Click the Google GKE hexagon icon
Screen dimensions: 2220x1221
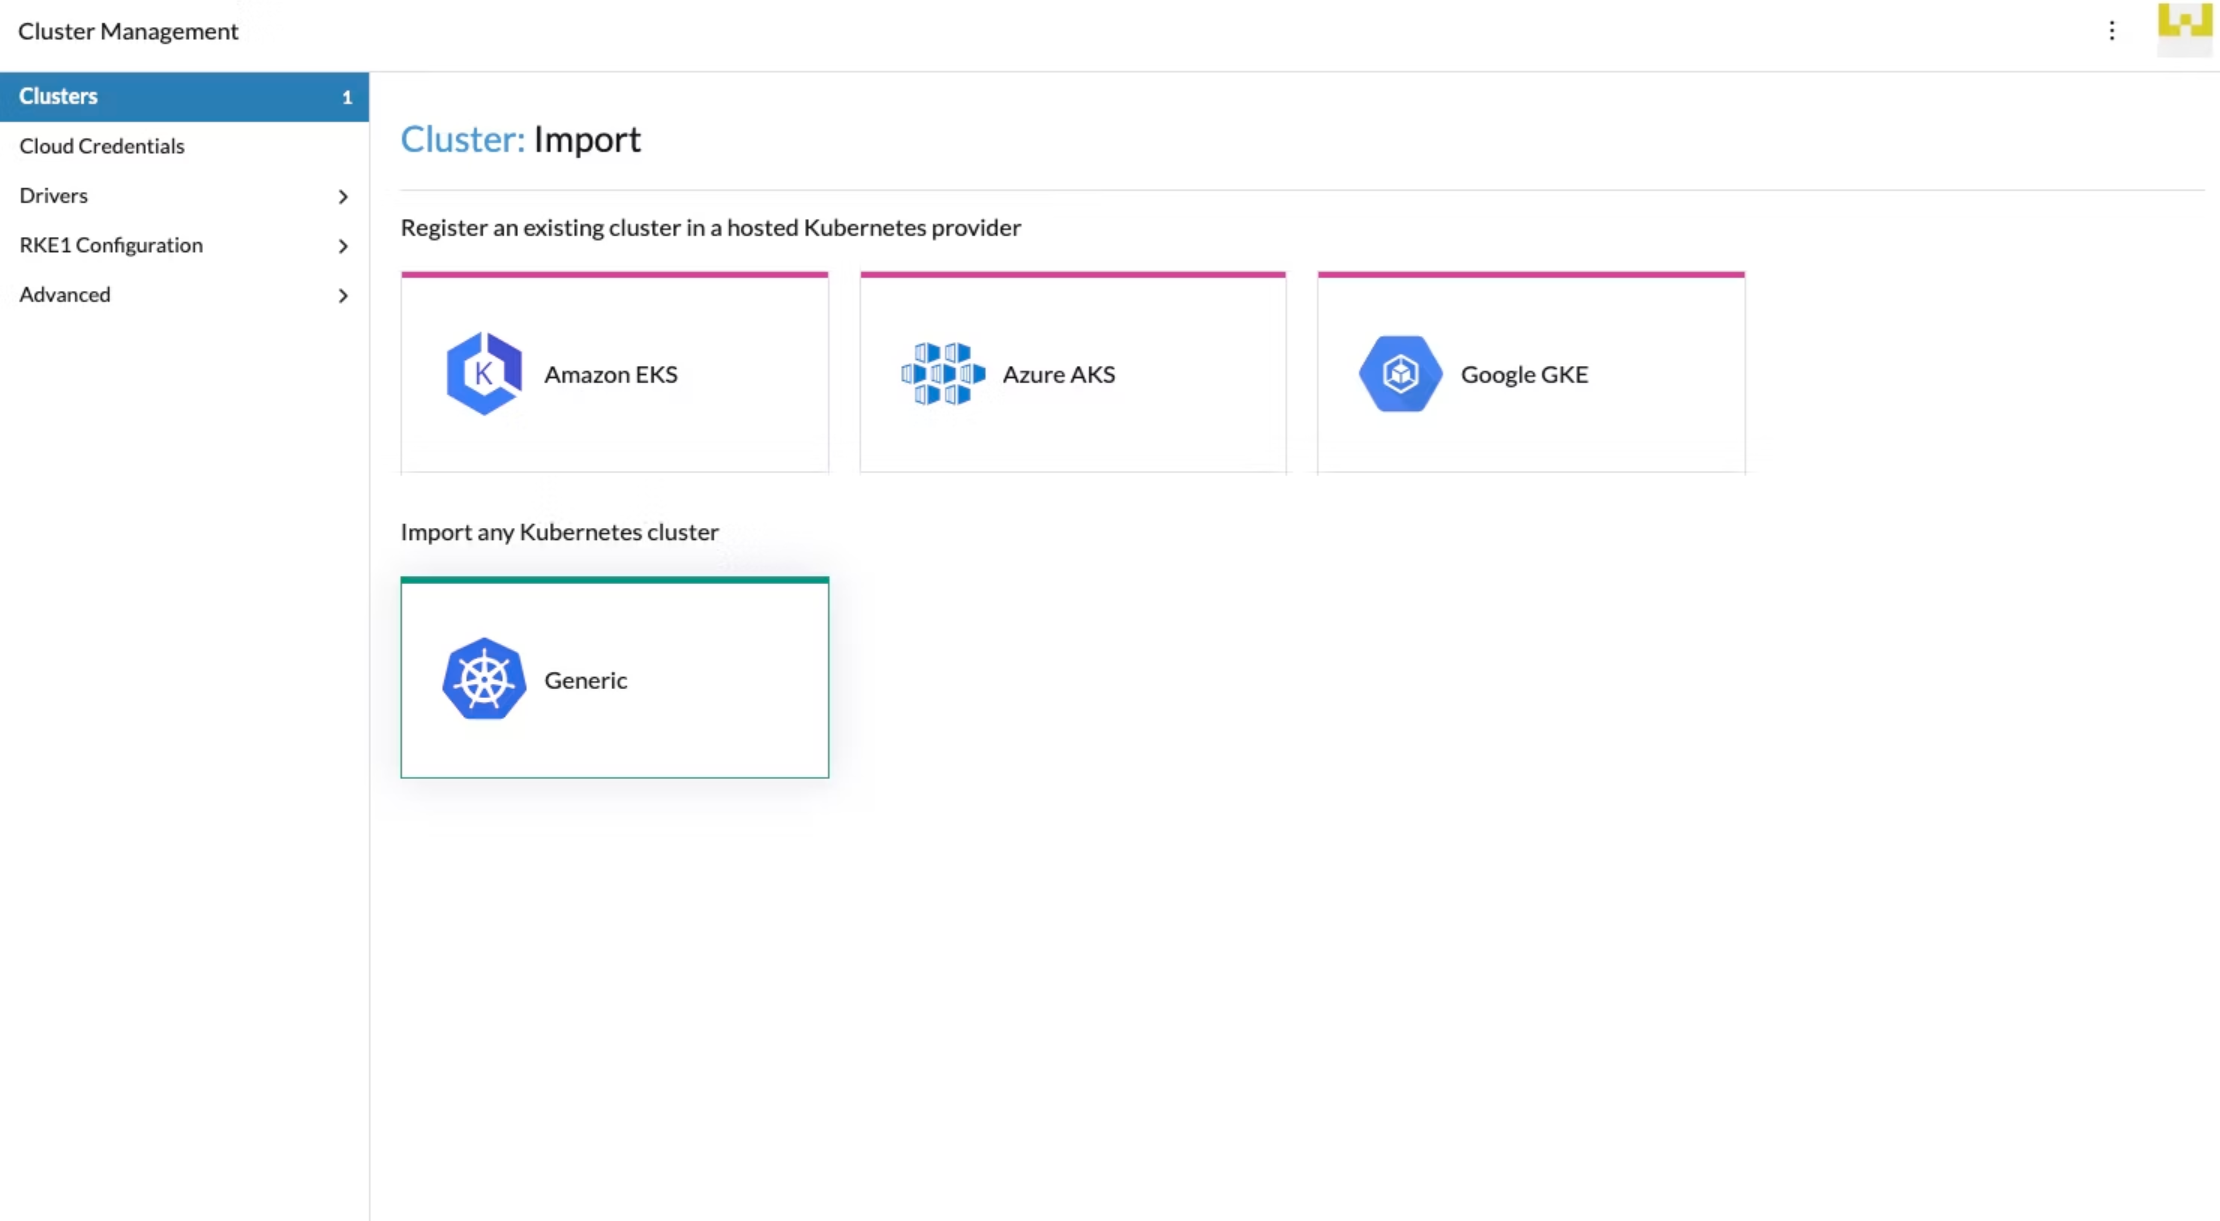coord(1400,374)
